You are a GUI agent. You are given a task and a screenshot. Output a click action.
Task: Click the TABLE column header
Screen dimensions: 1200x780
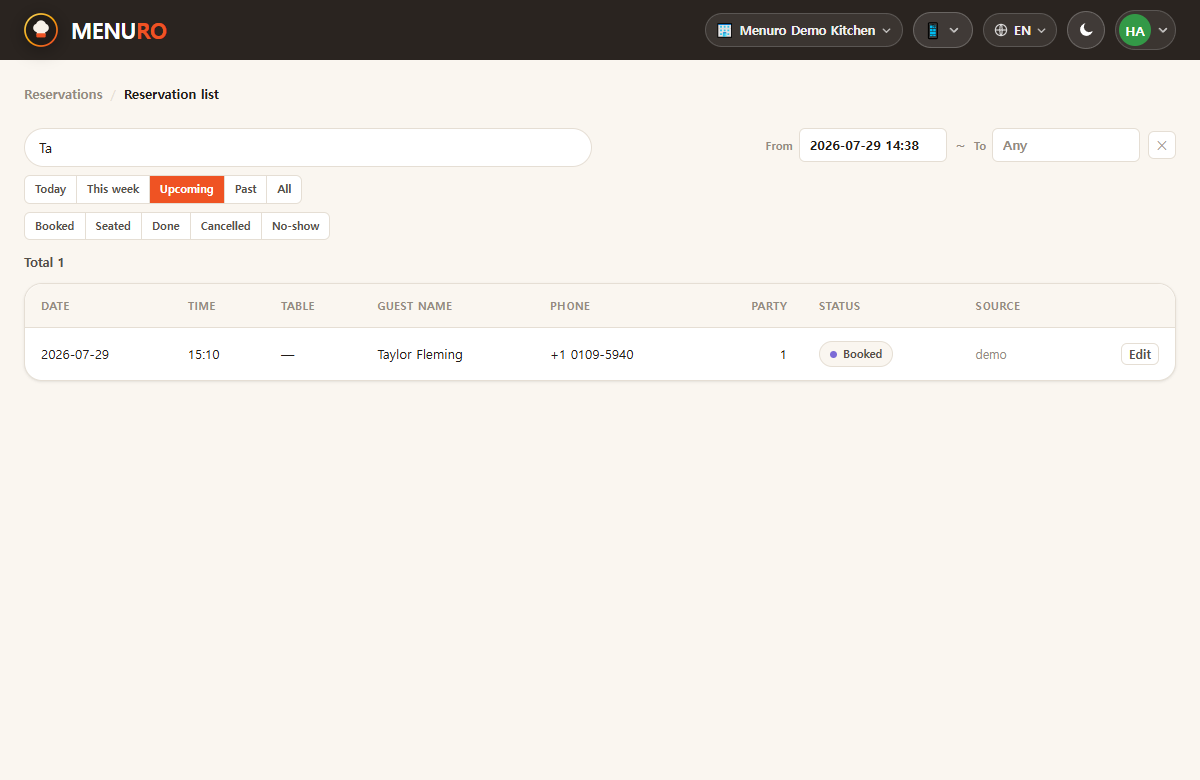tap(298, 306)
